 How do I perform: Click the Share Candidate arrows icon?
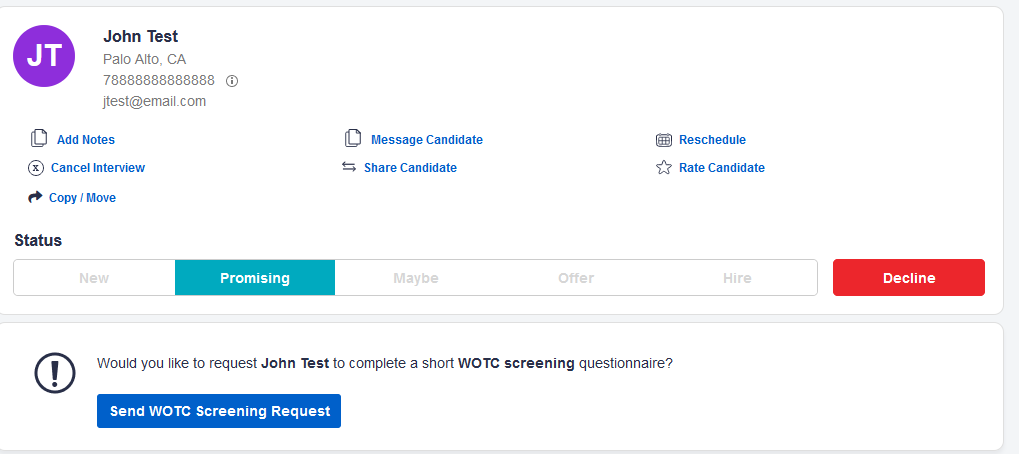tap(349, 168)
